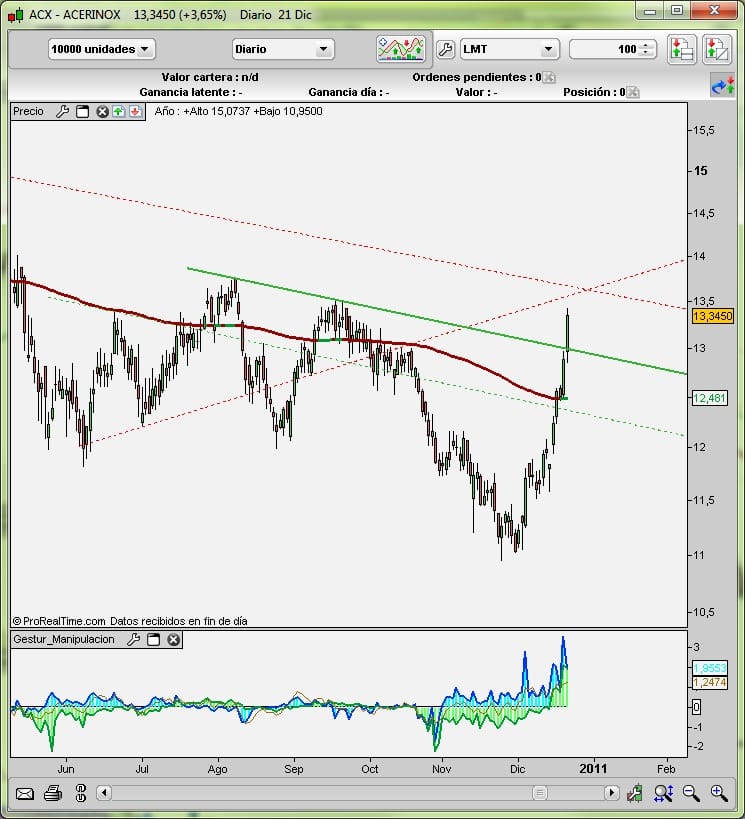Image resolution: width=745 pixels, height=819 pixels.
Task: Click the horizontal scrollbar thumb
Action: pos(539,793)
